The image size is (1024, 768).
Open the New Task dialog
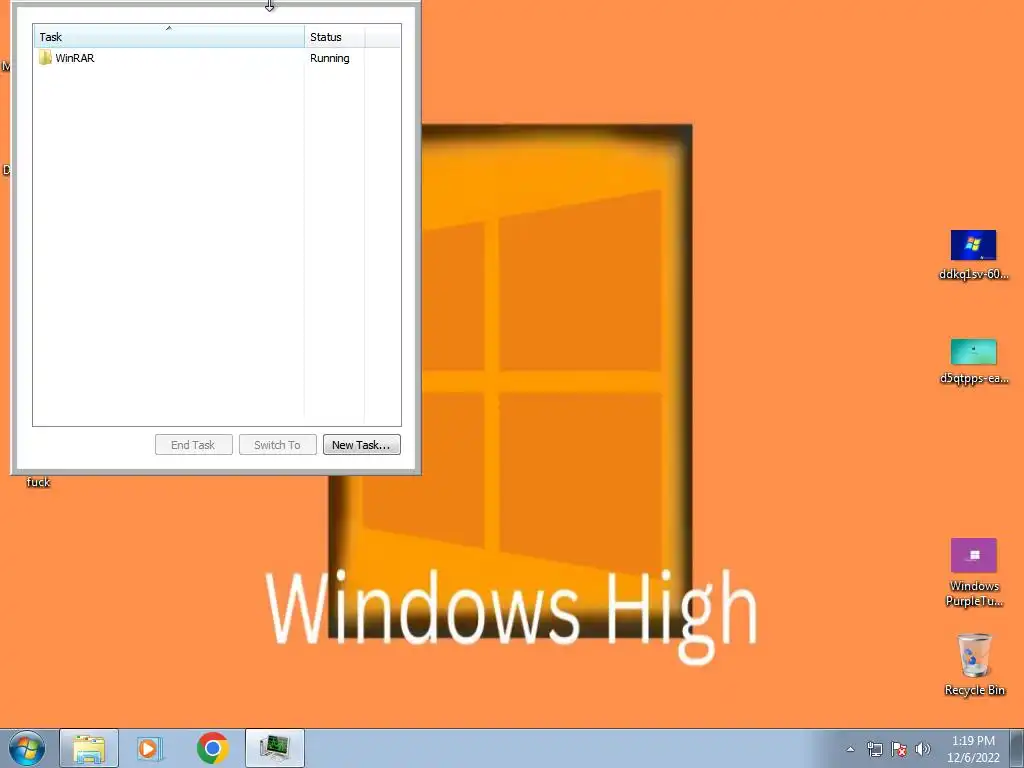click(x=361, y=445)
